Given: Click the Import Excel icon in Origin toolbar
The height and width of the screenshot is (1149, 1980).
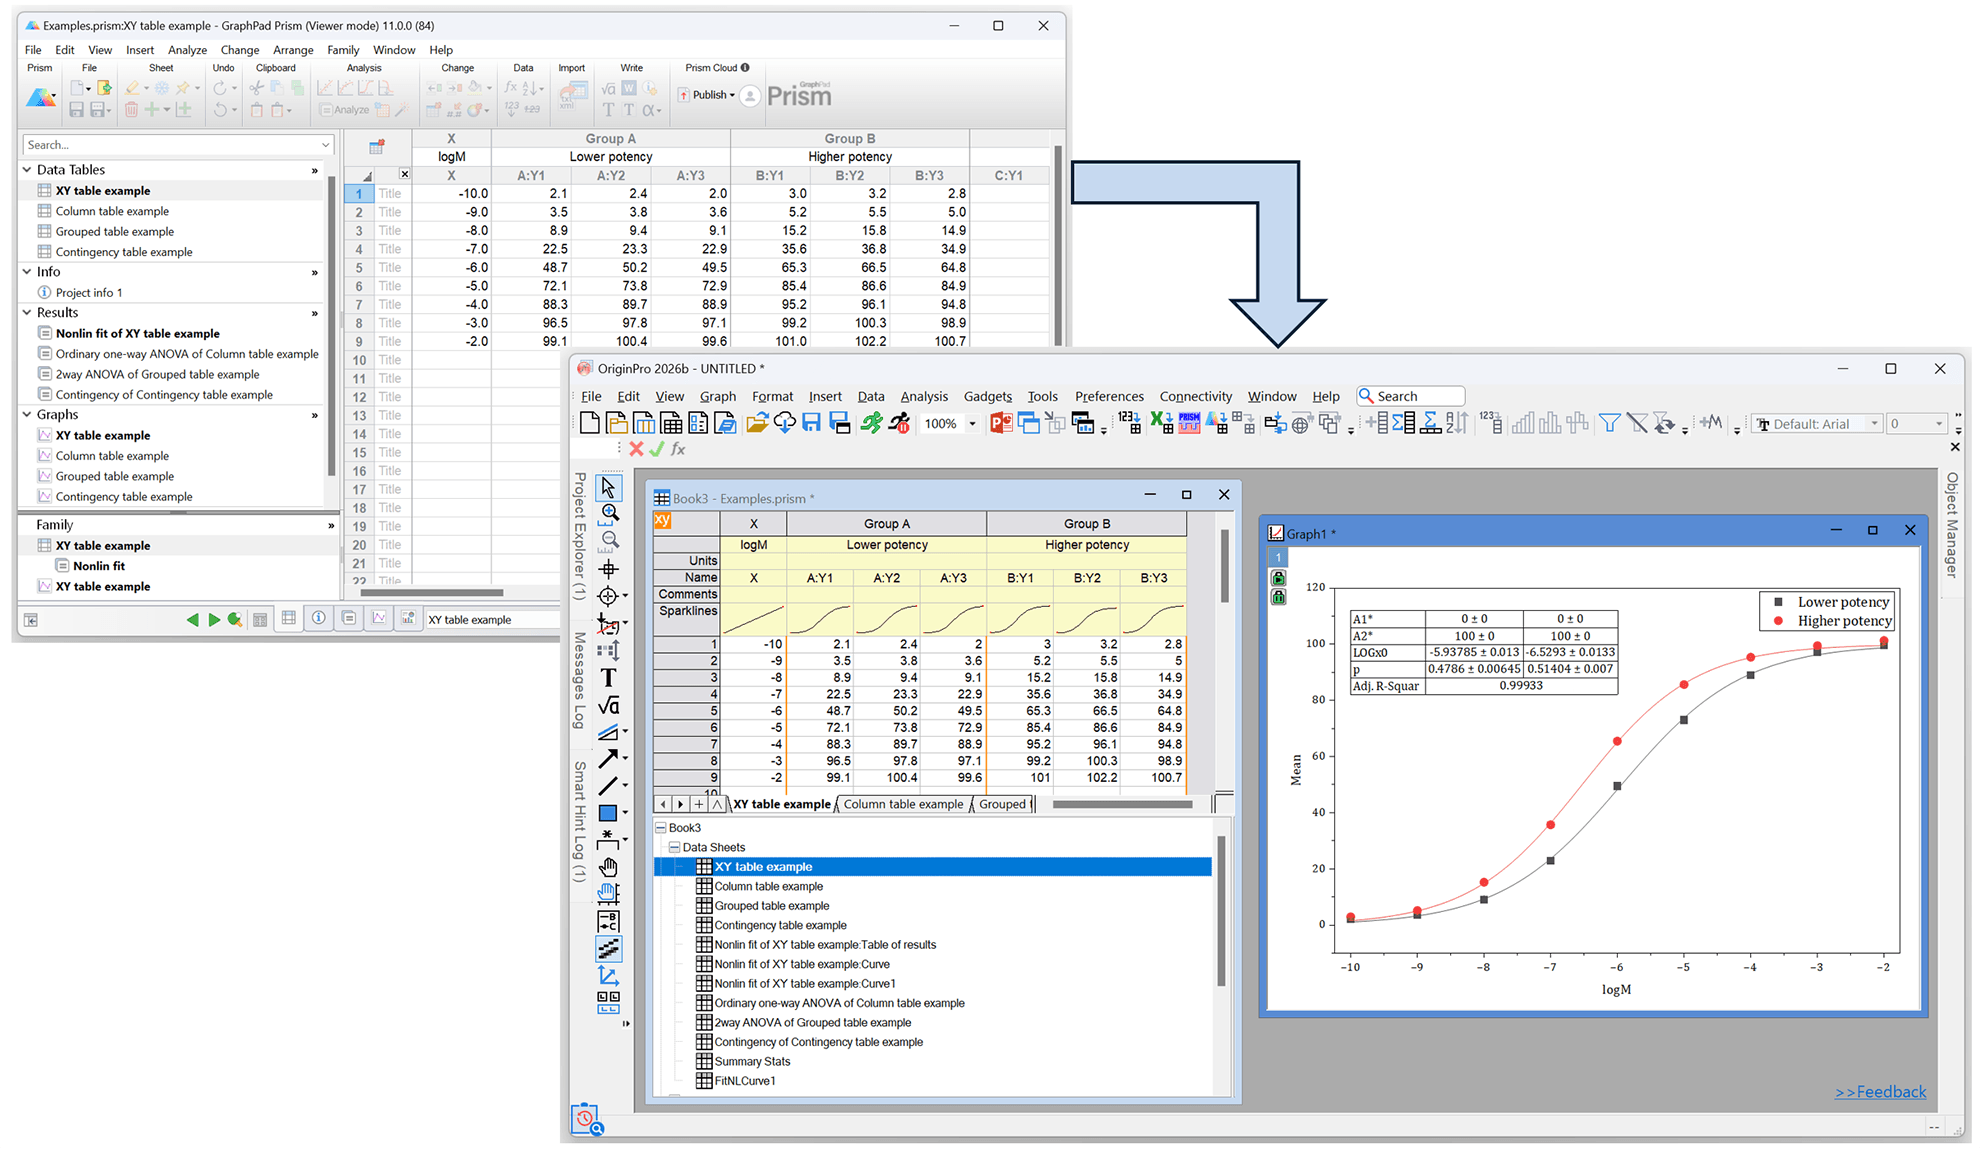Looking at the screenshot, I should coord(1161,423).
